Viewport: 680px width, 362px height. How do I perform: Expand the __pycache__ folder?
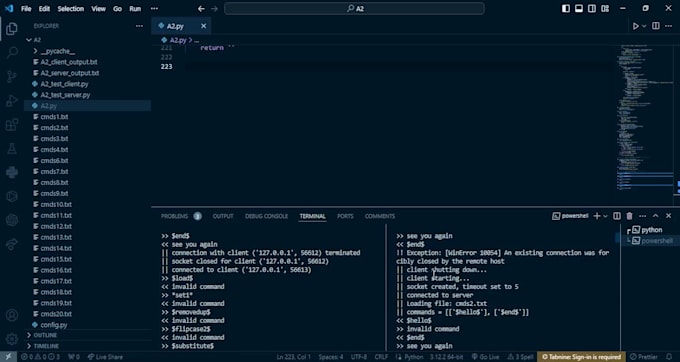[35, 51]
